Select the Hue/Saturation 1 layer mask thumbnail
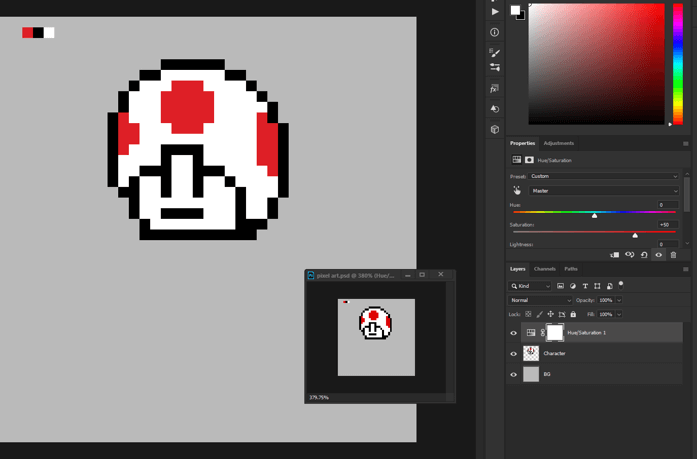Image resolution: width=698 pixels, height=460 pixels. click(555, 333)
